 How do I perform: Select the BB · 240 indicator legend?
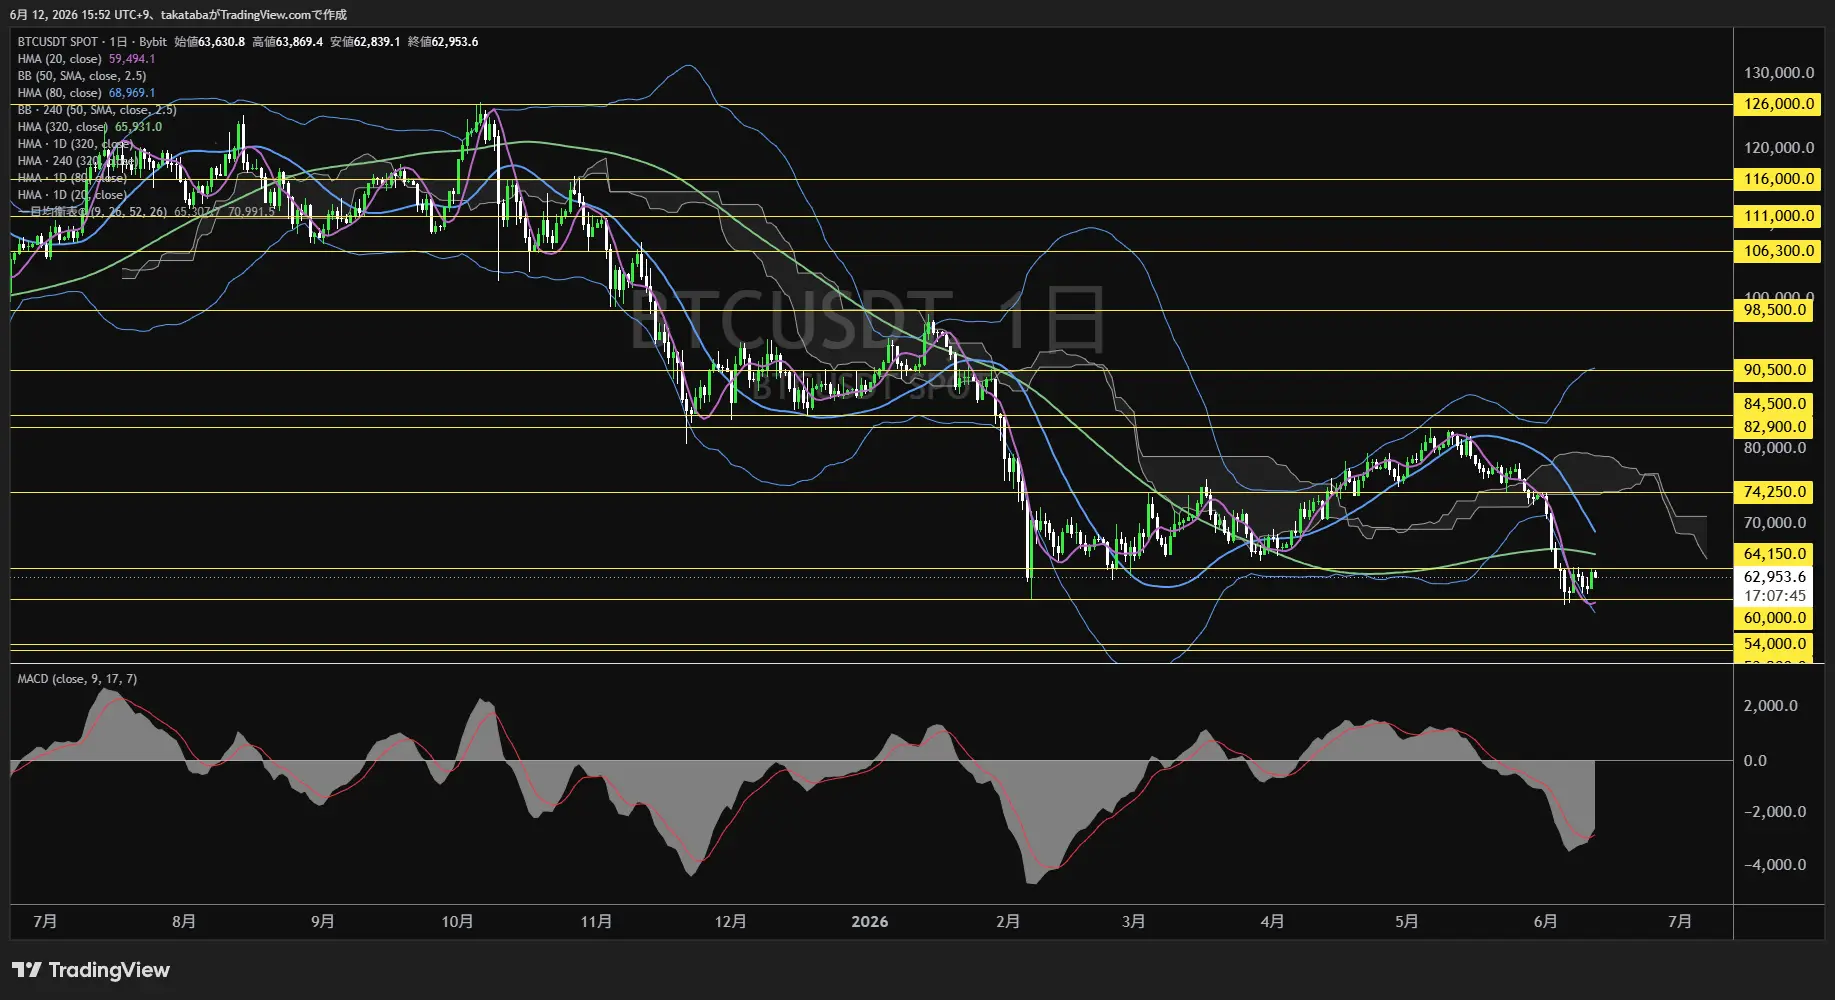point(97,110)
